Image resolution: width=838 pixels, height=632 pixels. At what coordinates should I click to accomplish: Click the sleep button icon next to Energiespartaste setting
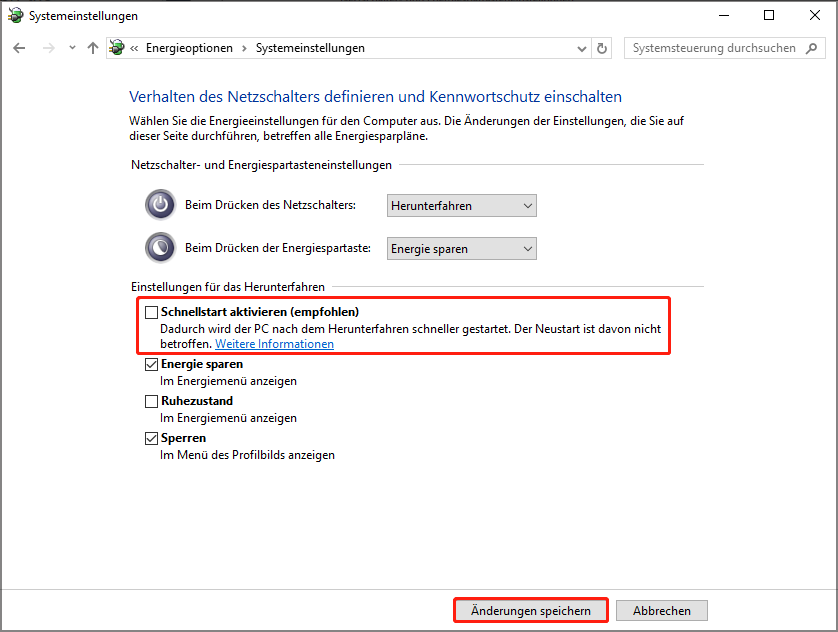pyautogui.click(x=160, y=247)
